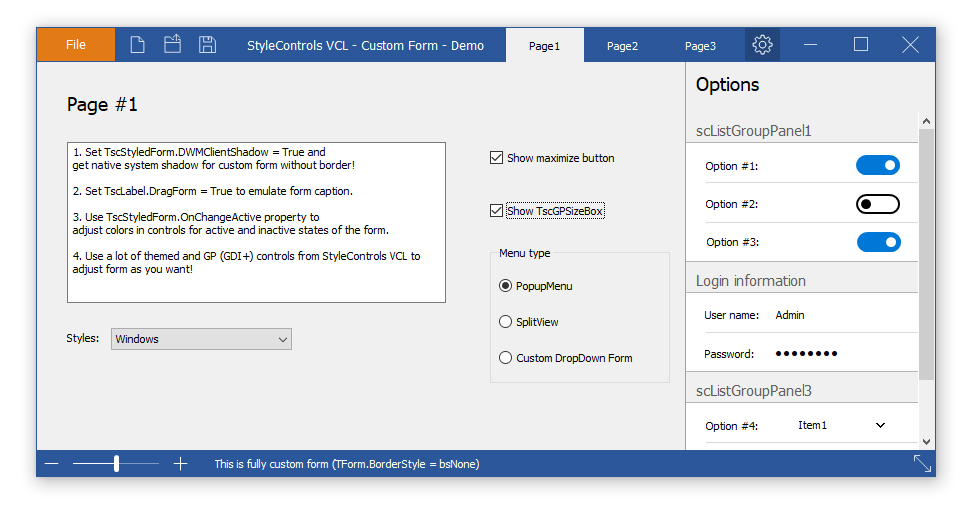
Task: Click the size grip icon at bottom right
Action: pyautogui.click(x=922, y=464)
